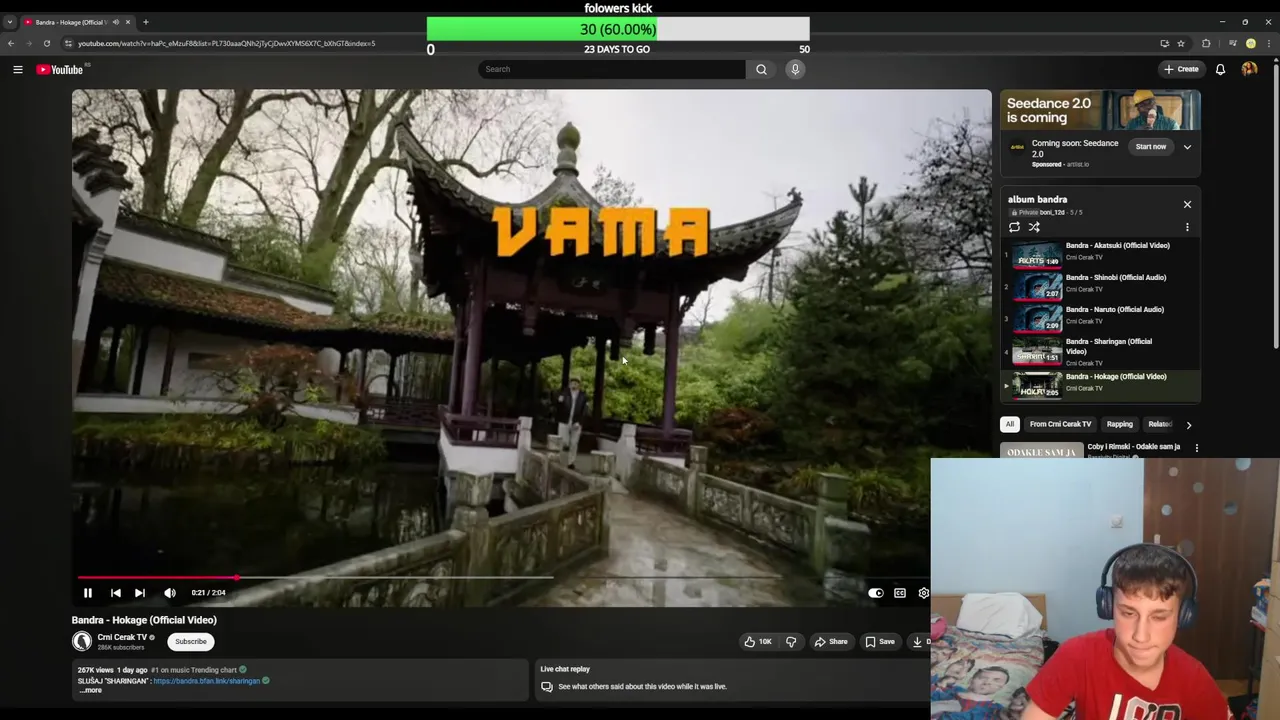Open the Create menu
This screenshot has height=720, width=1280.
1181,69
